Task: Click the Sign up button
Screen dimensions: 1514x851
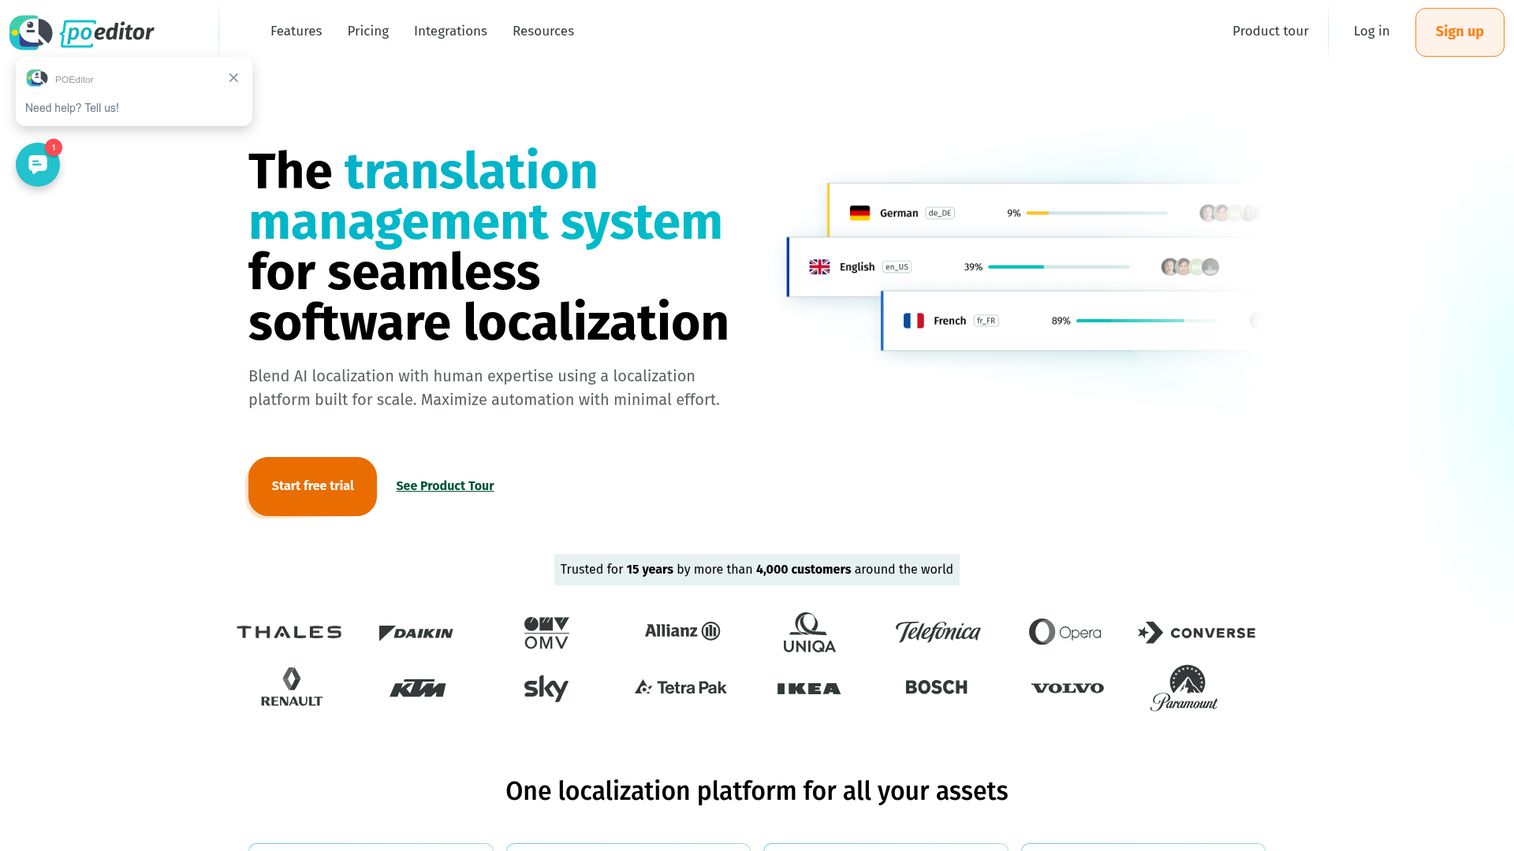Action: 1459,32
